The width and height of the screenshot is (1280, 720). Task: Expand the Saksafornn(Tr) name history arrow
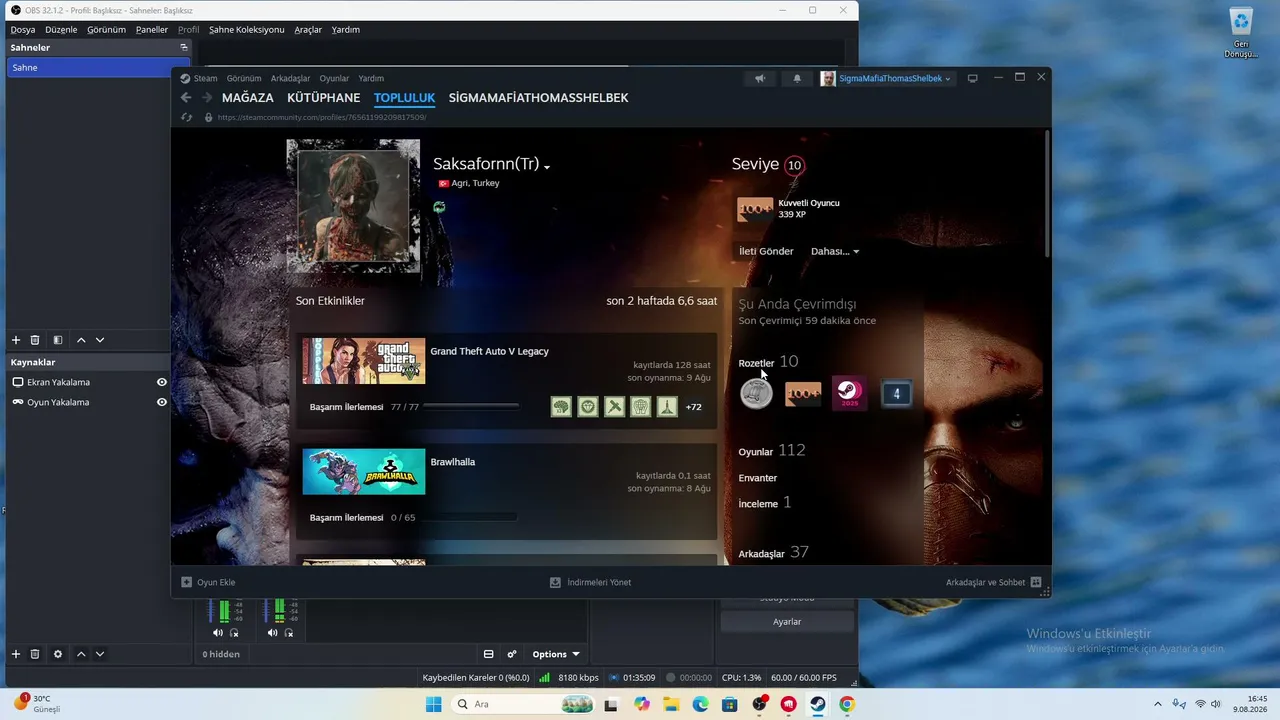click(x=547, y=167)
